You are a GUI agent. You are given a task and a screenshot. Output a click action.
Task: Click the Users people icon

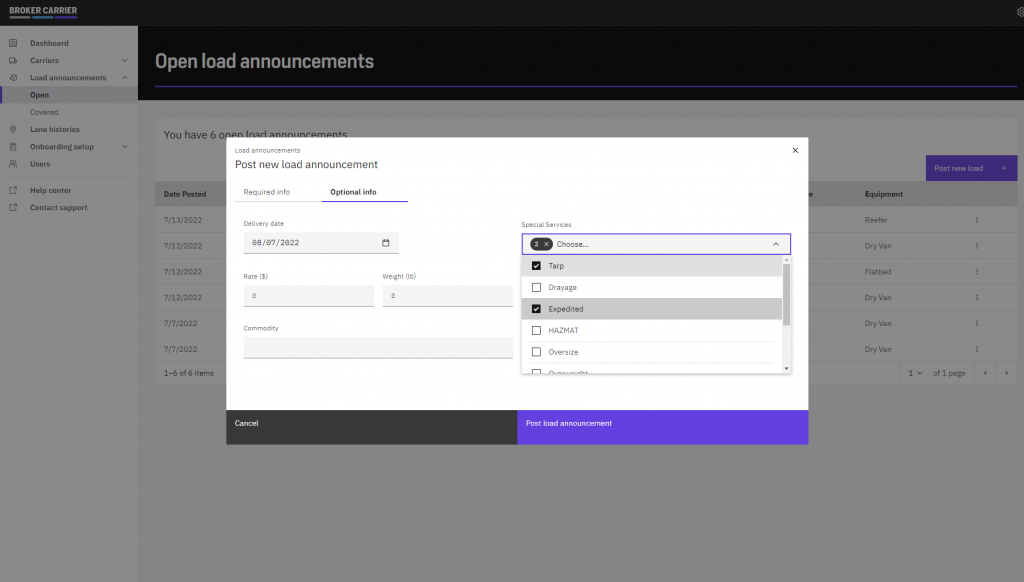pos(13,164)
